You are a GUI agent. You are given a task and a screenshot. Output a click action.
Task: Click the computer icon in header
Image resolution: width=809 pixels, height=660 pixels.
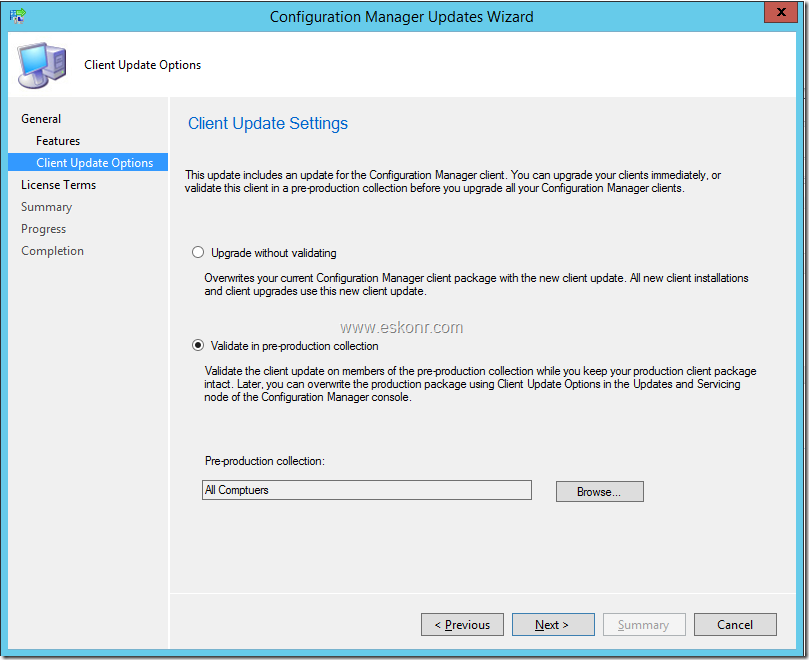tap(42, 65)
